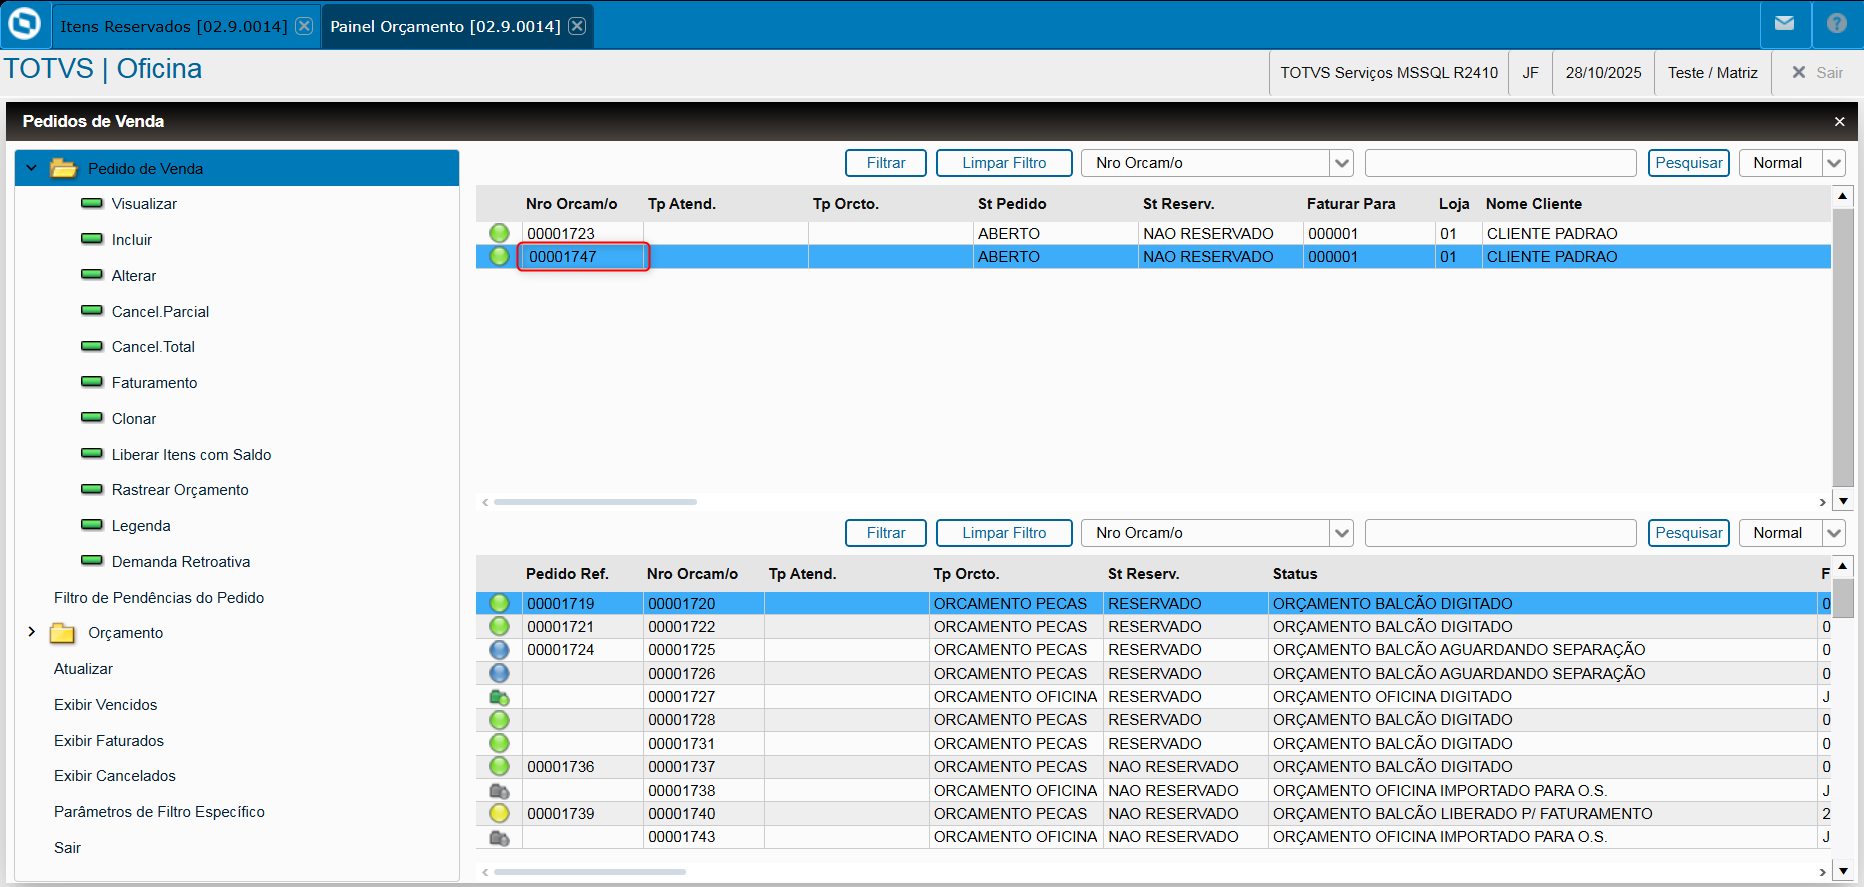The height and width of the screenshot is (887, 1864).
Task: Click the green icon beside Incluir
Action: [x=92, y=239]
